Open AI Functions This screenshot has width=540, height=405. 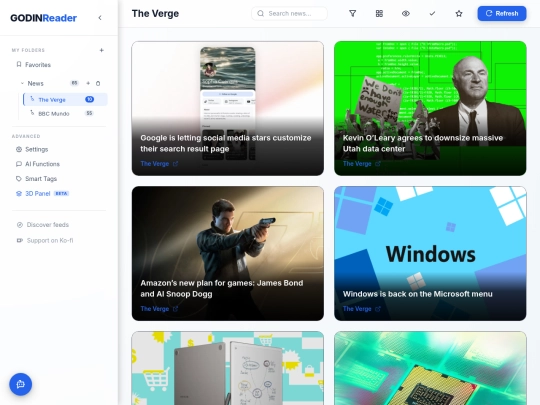point(38,164)
